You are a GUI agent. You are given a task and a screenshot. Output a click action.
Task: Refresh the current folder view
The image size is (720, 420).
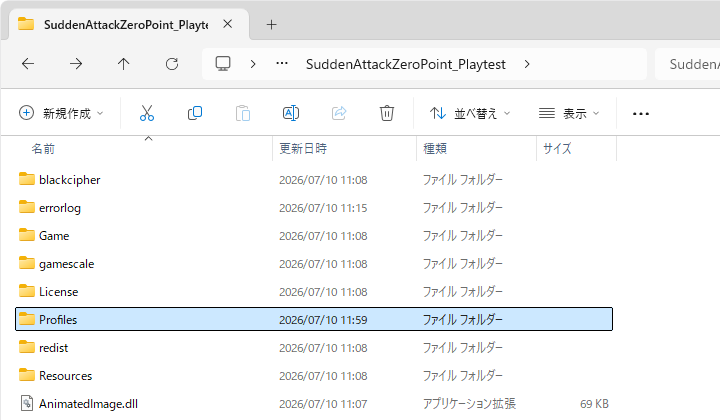pyautogui.click(x=172, y=64)
